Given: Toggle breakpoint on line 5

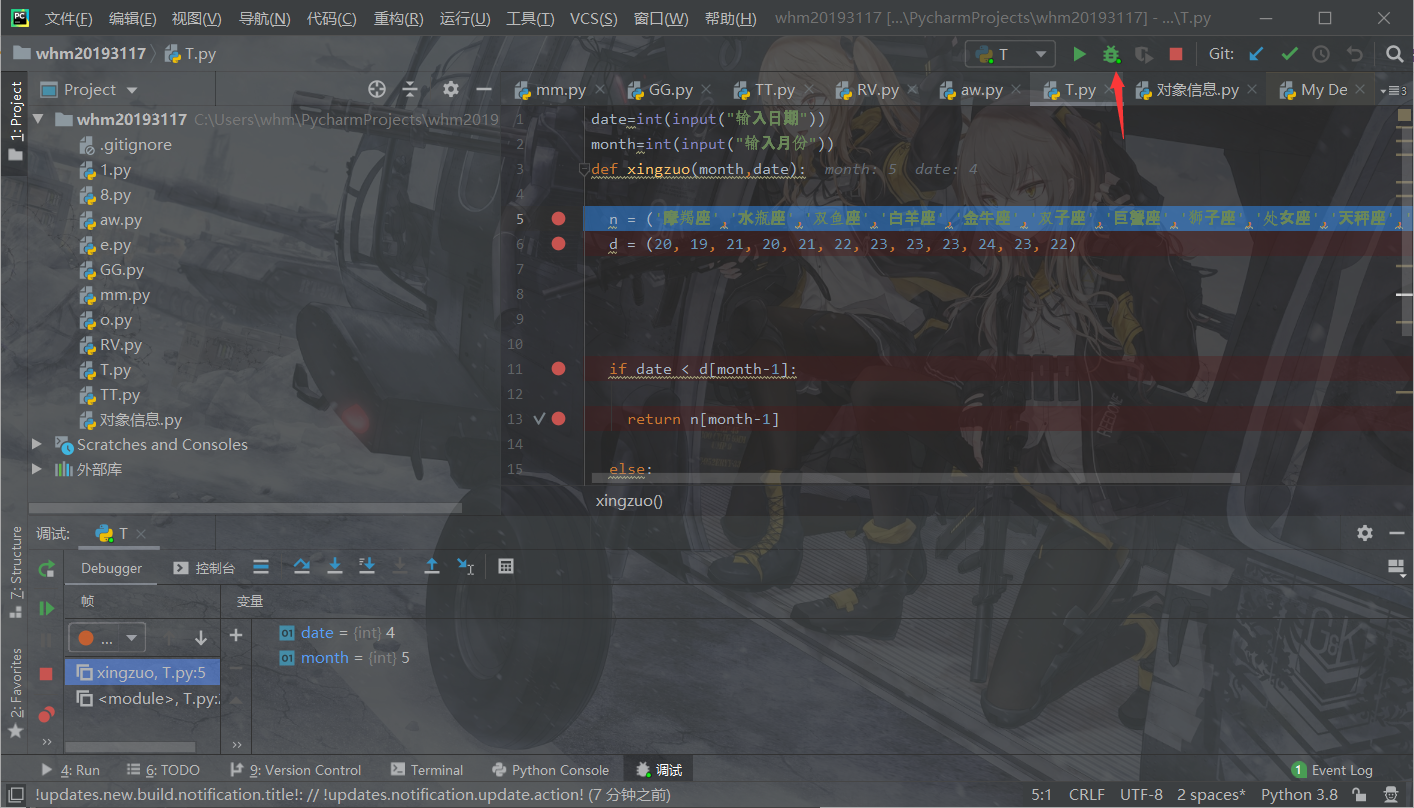Looking at the screenshot, I should coord(558,219).
